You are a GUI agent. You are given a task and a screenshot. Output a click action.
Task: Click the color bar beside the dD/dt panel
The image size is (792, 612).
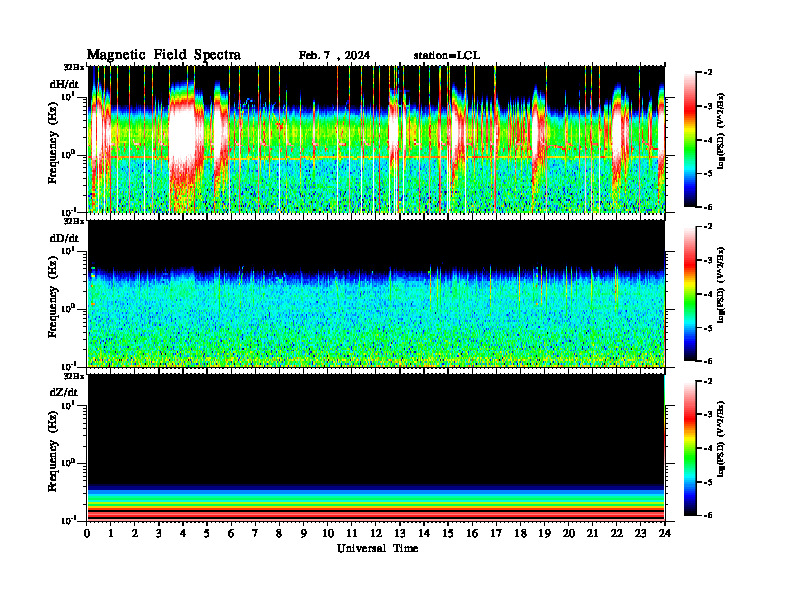coord(690,294)
